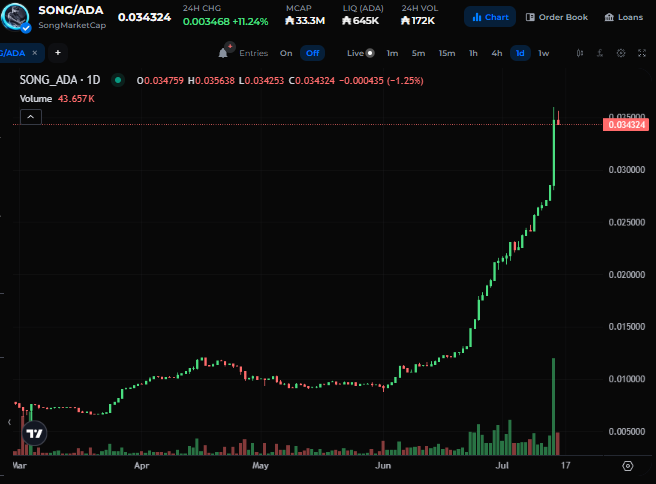The image size is (656, 484).
Task: Select the 1h timeframe
Action: (x=473, y=53)
